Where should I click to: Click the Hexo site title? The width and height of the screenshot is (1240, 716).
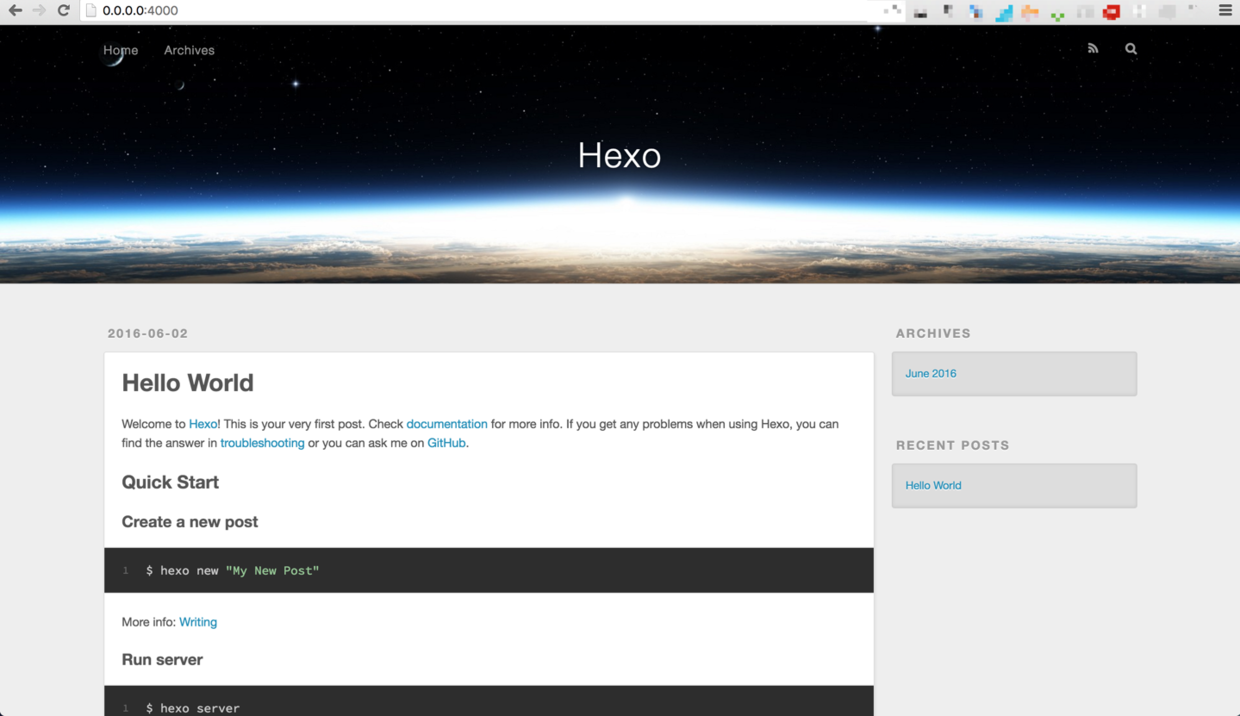(x=619, y=155)
